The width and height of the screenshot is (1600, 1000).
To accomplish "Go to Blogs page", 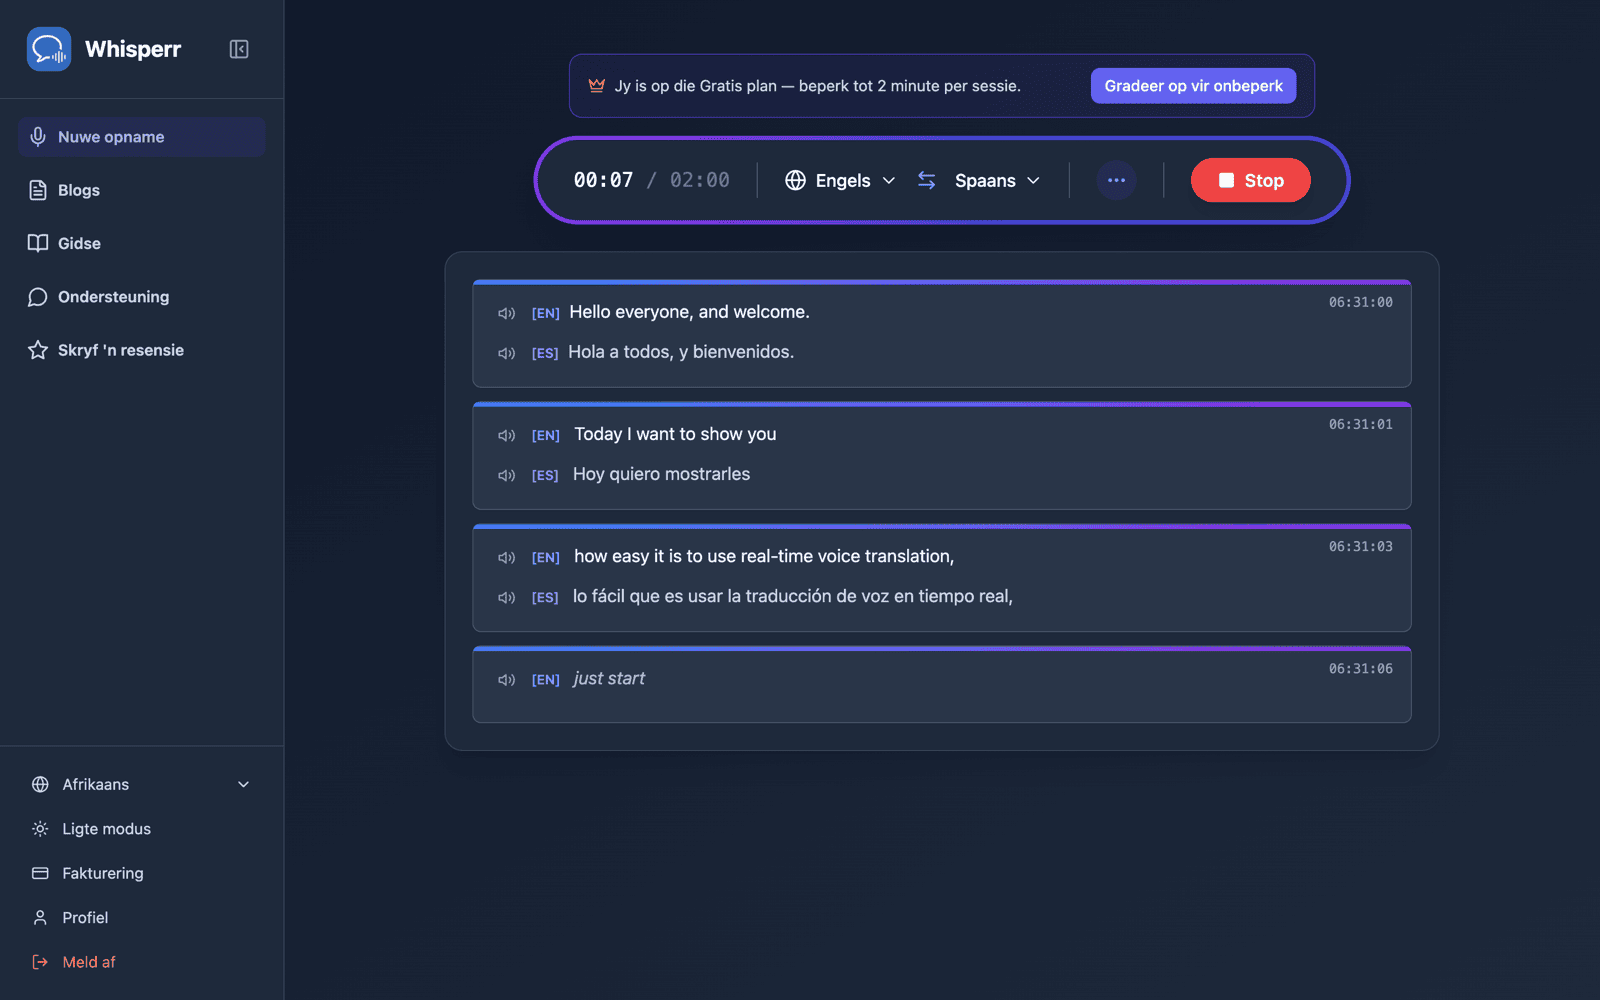I will [141, 190].
